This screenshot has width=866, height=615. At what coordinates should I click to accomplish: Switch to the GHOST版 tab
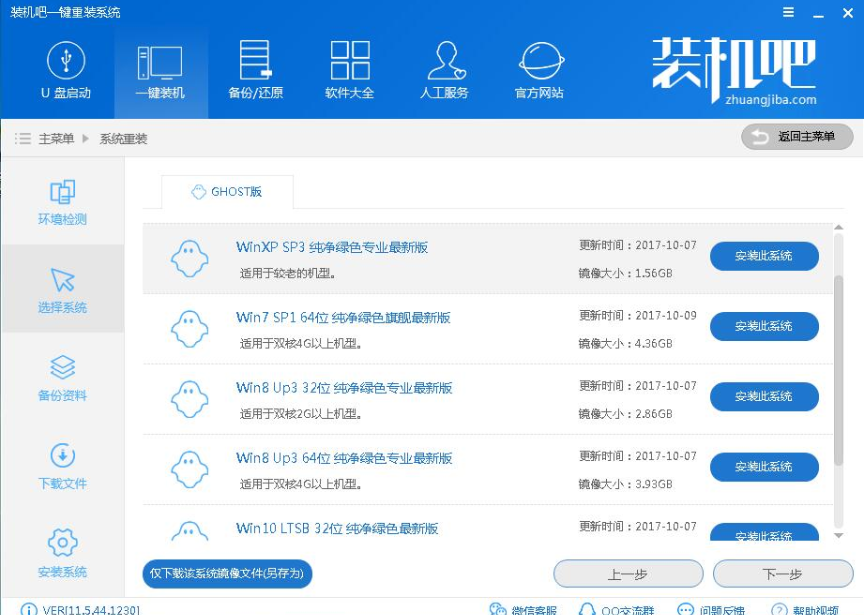pyautogui.click(x=227, y=192)
